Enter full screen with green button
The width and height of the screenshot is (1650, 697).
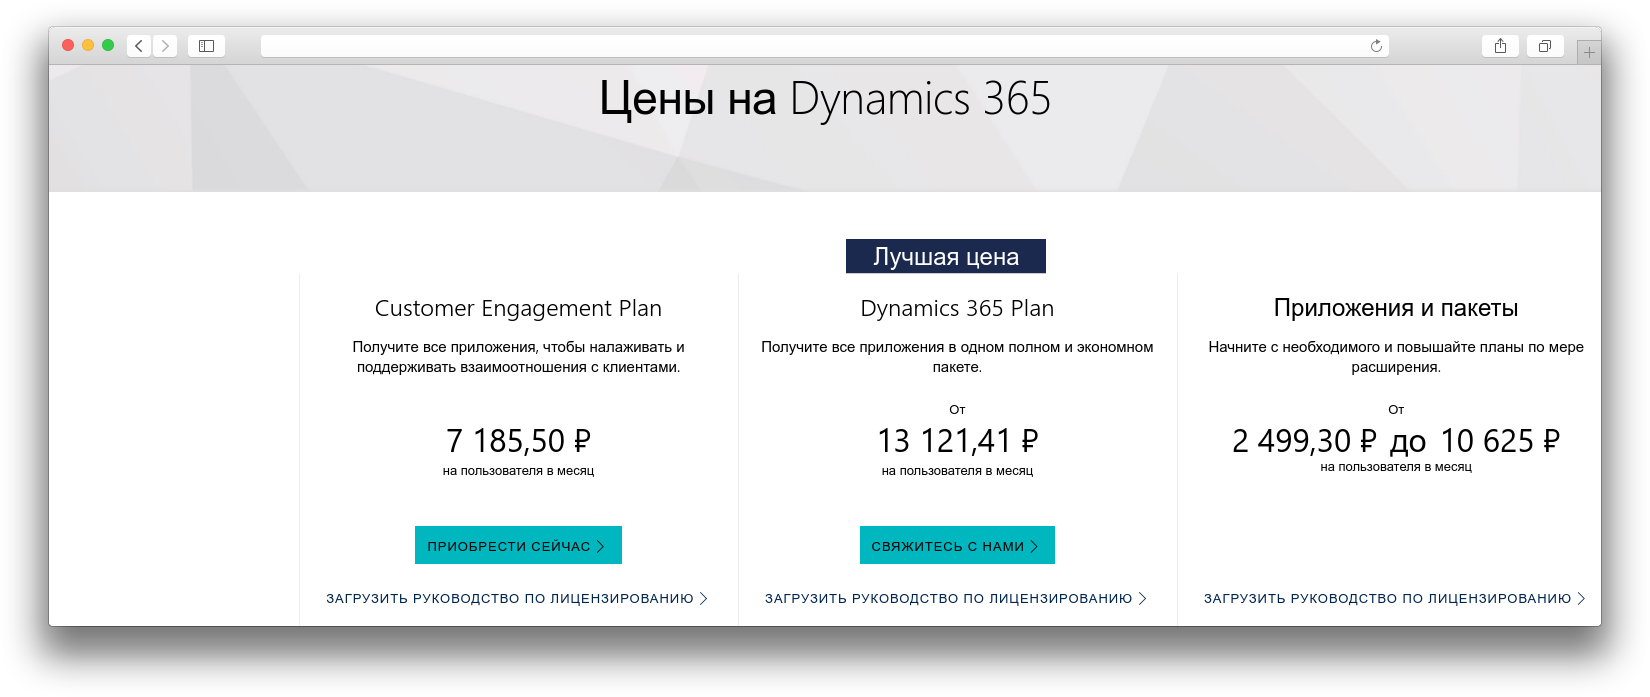[108, 45]
